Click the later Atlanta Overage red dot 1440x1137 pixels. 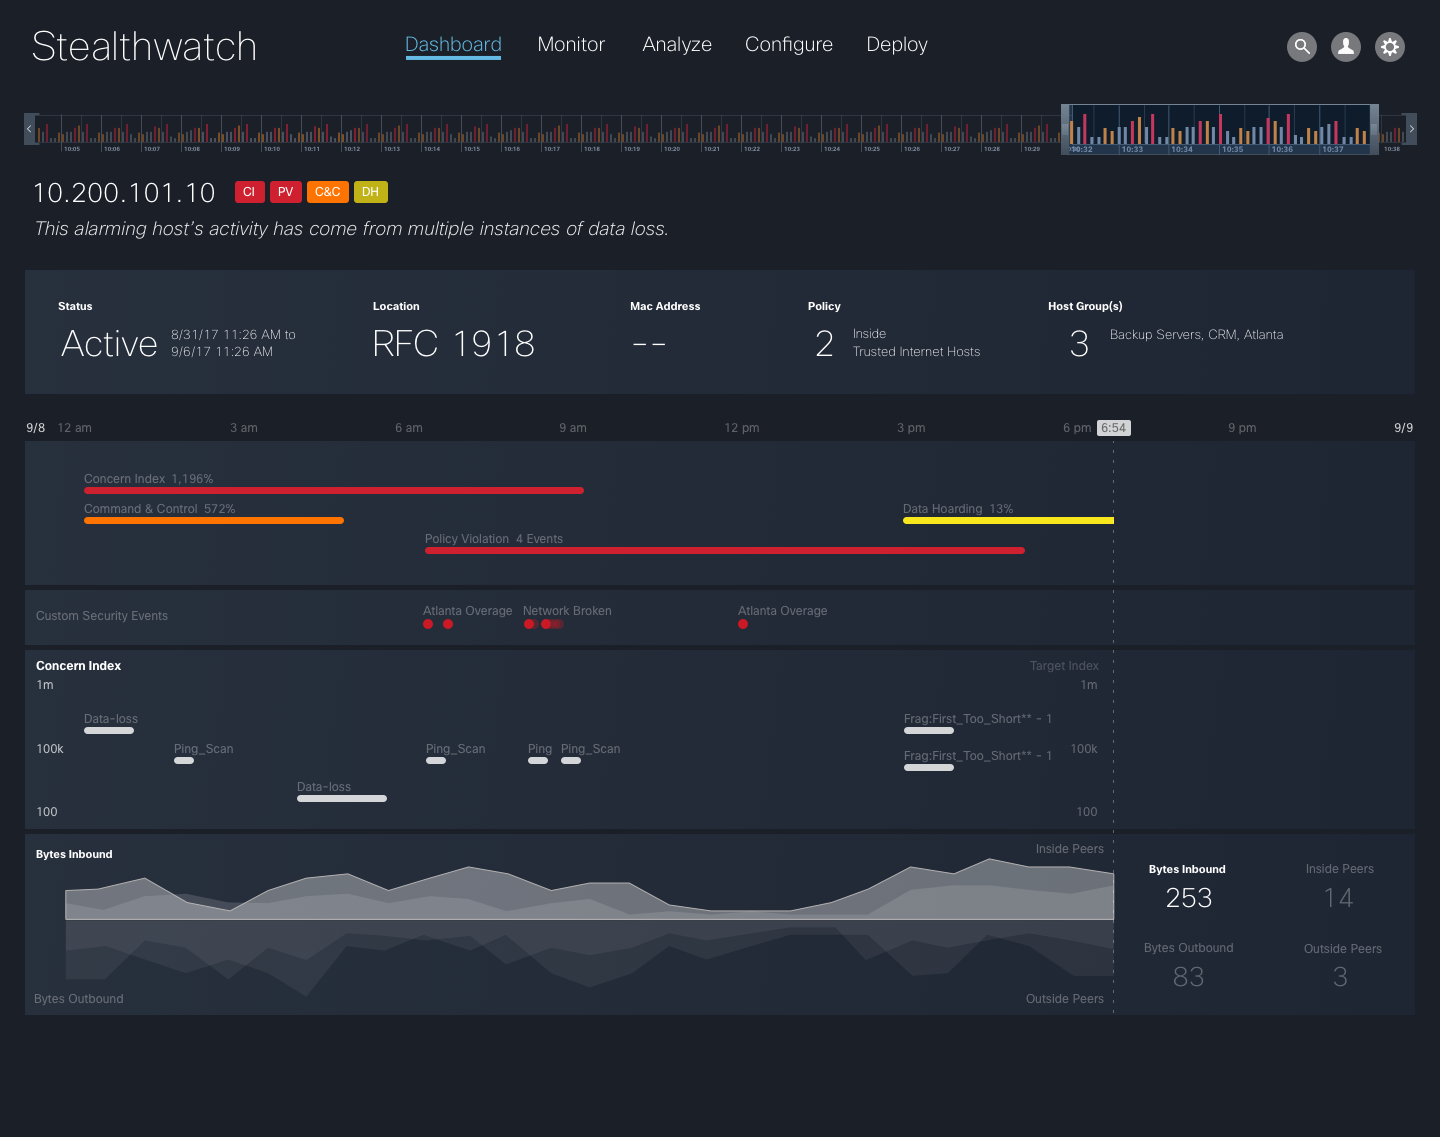point(743,624)
